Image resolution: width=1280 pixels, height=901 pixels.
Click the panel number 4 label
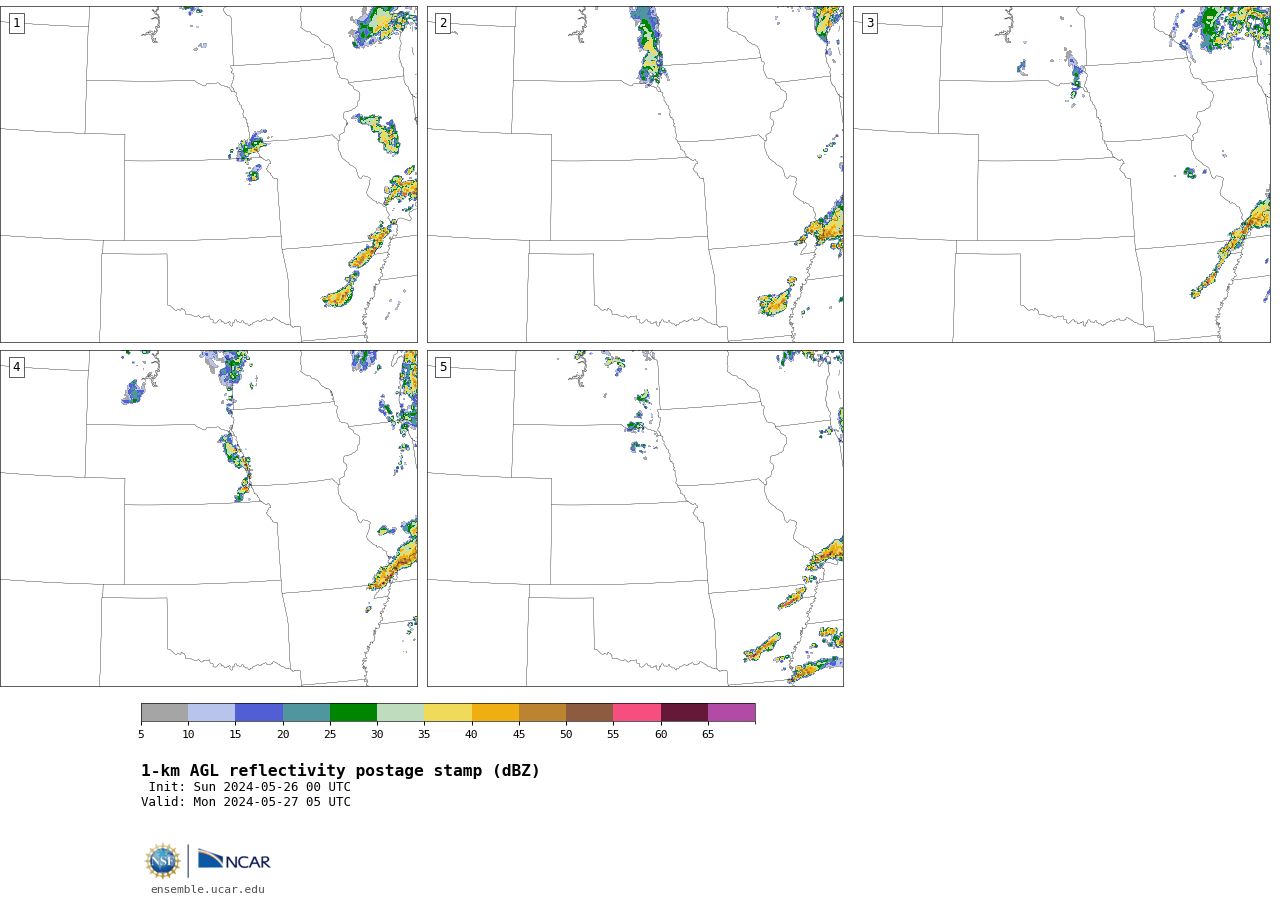click(x=16, y=367)
